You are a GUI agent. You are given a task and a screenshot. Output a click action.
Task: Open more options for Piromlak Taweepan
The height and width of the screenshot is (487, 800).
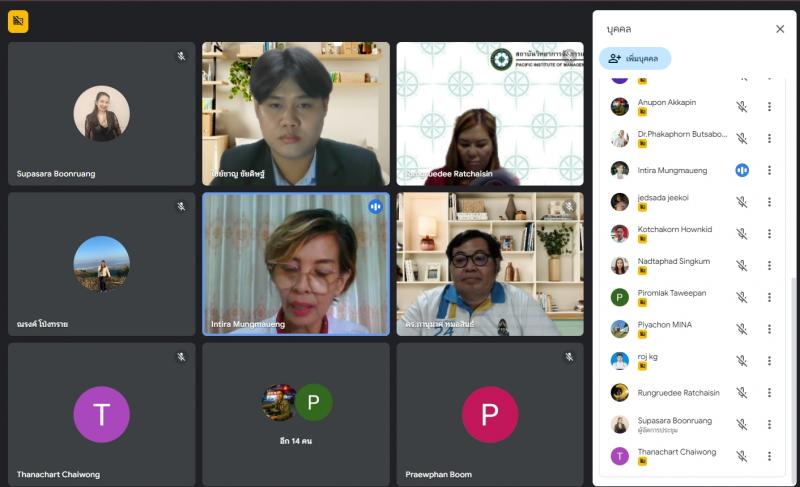pos(769,297)
